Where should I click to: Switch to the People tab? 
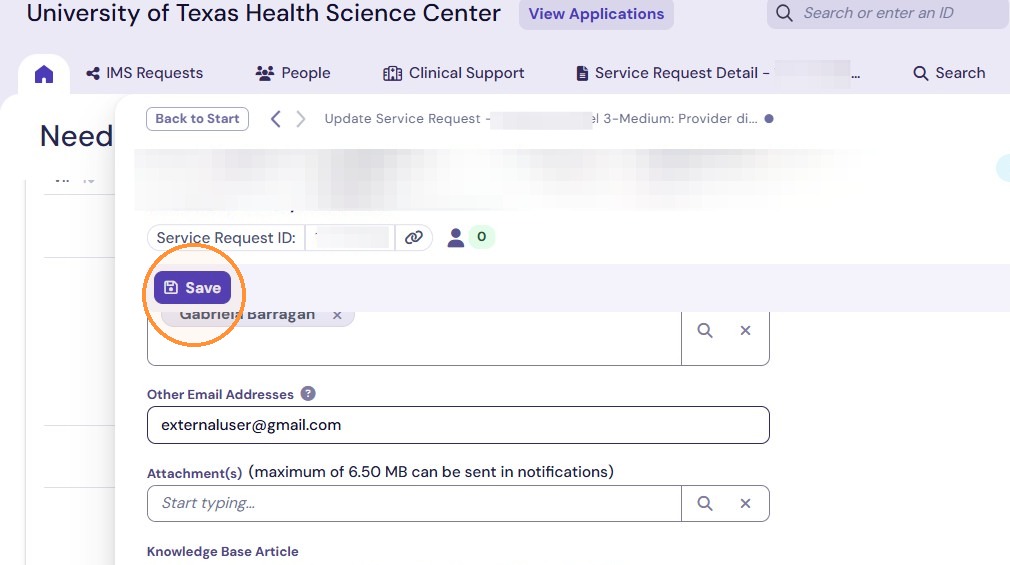(293, 73)
